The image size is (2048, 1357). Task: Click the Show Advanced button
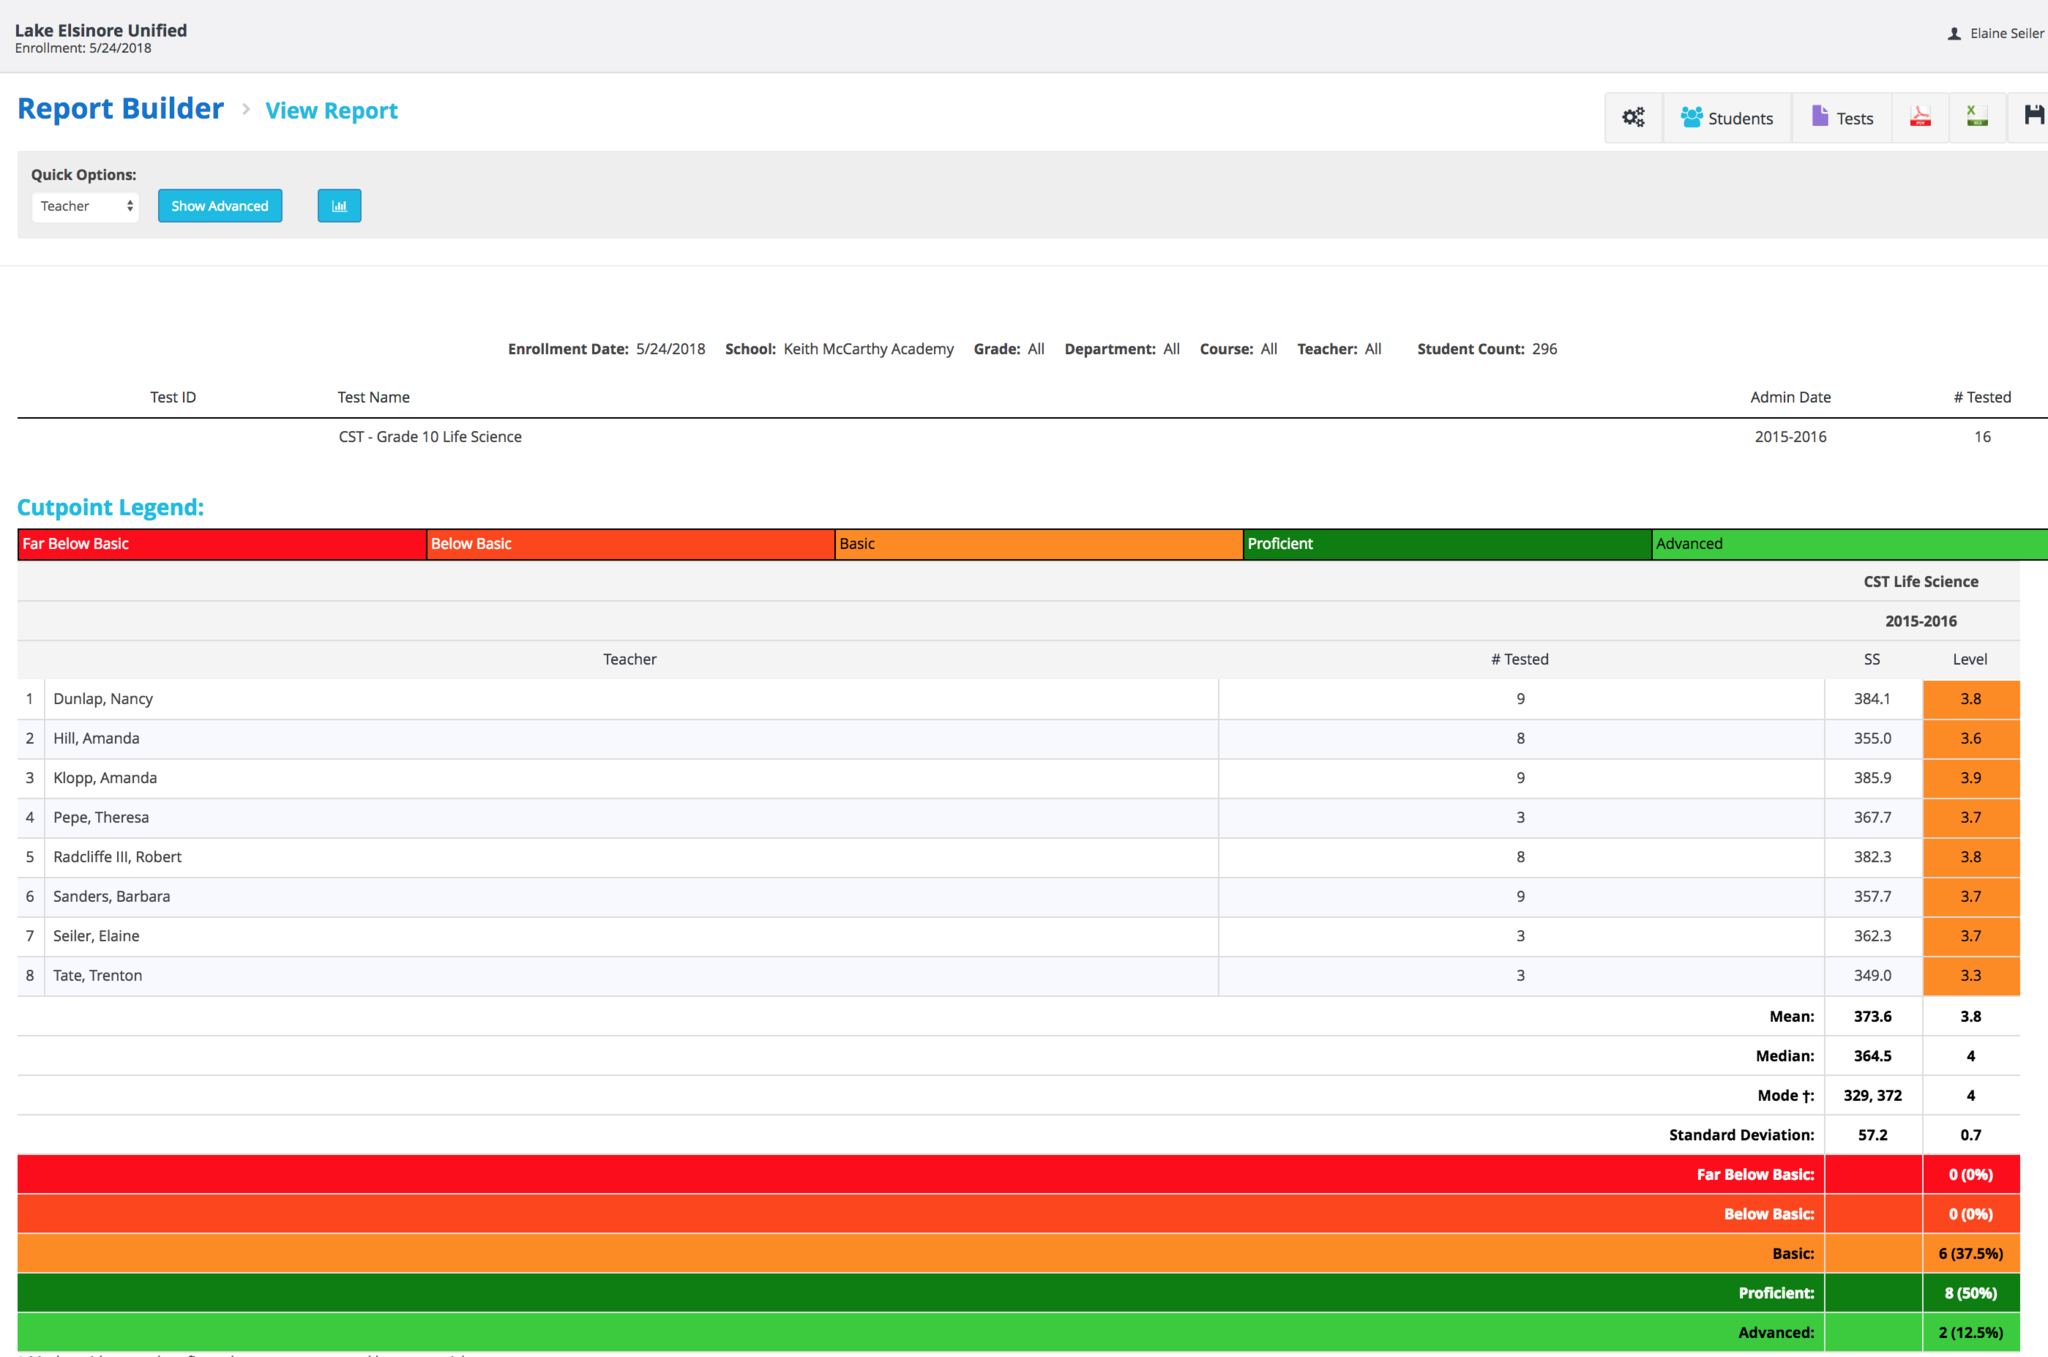coord(220,206)
